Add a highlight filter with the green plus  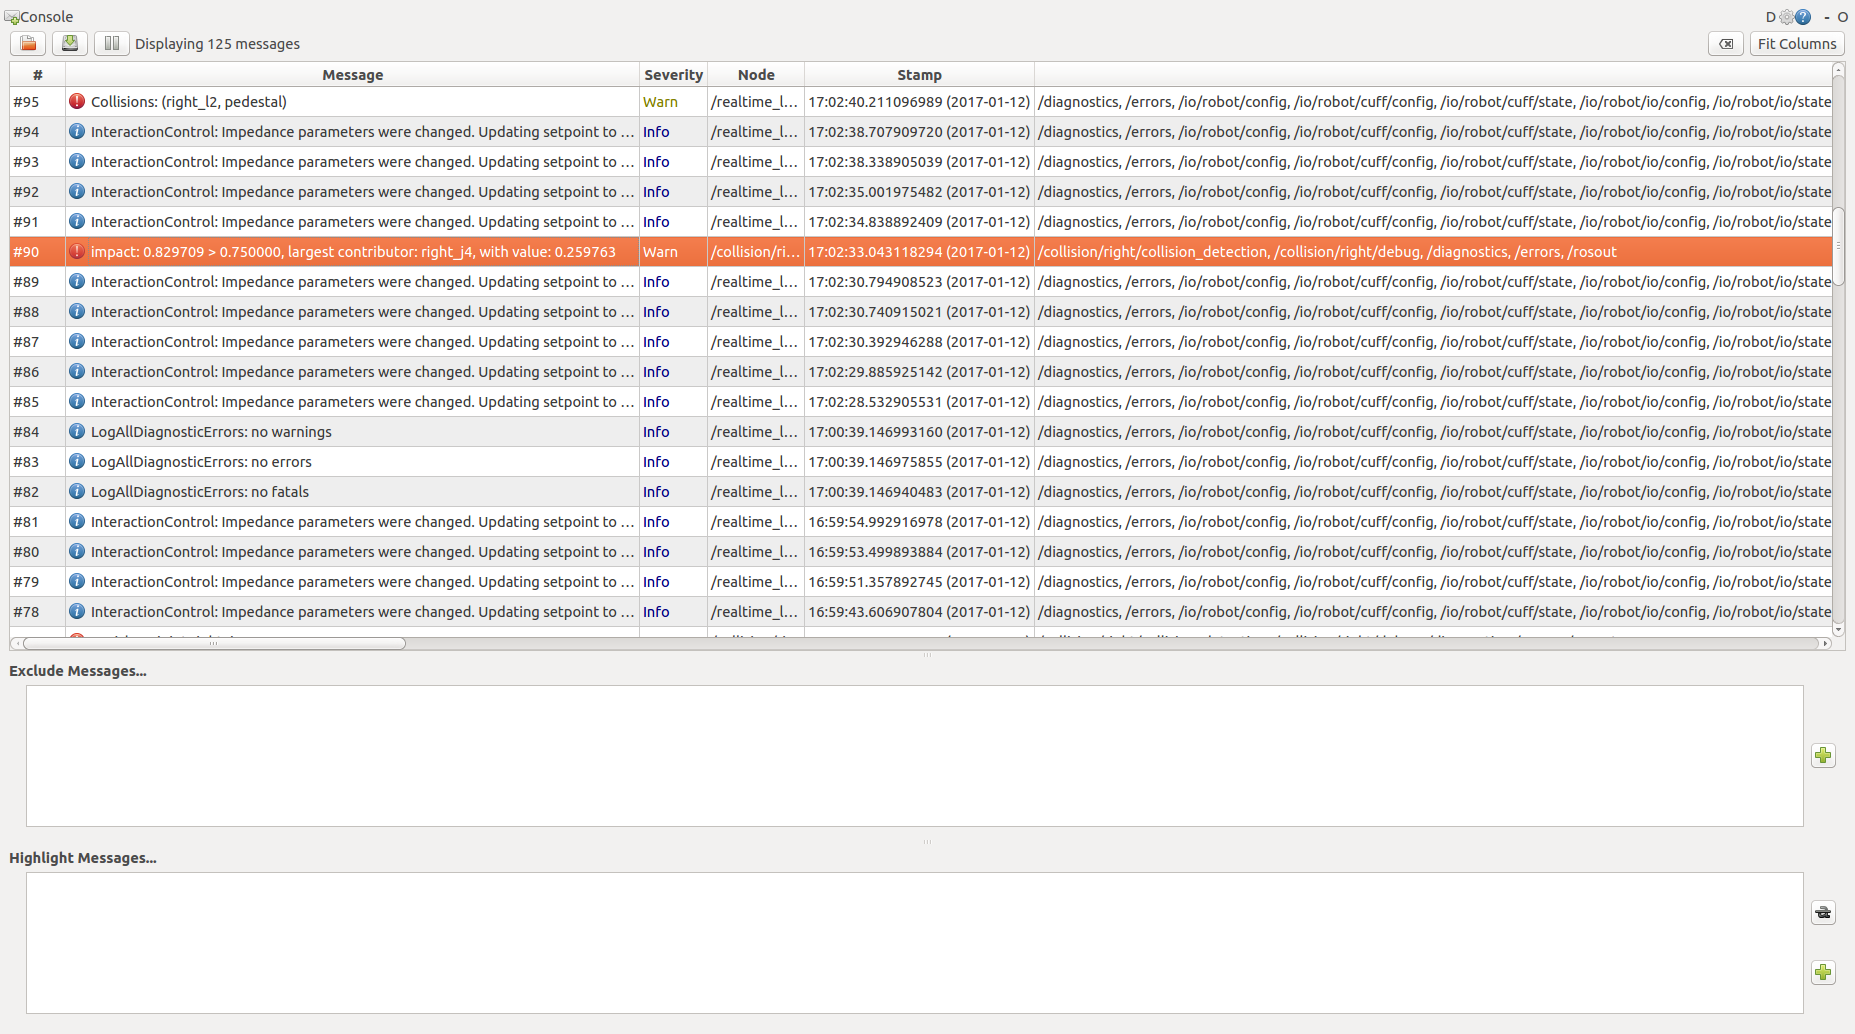click(1823, 973)
